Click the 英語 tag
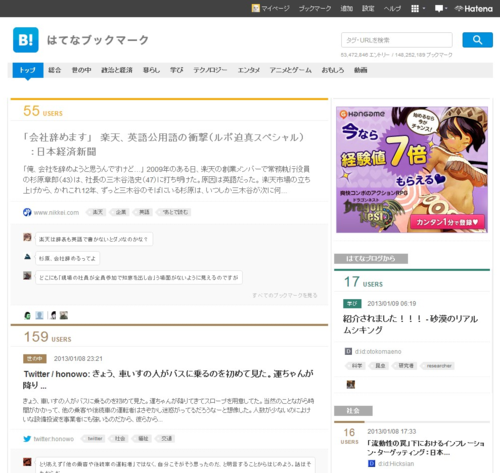The image size is (500, 473). 144,212
